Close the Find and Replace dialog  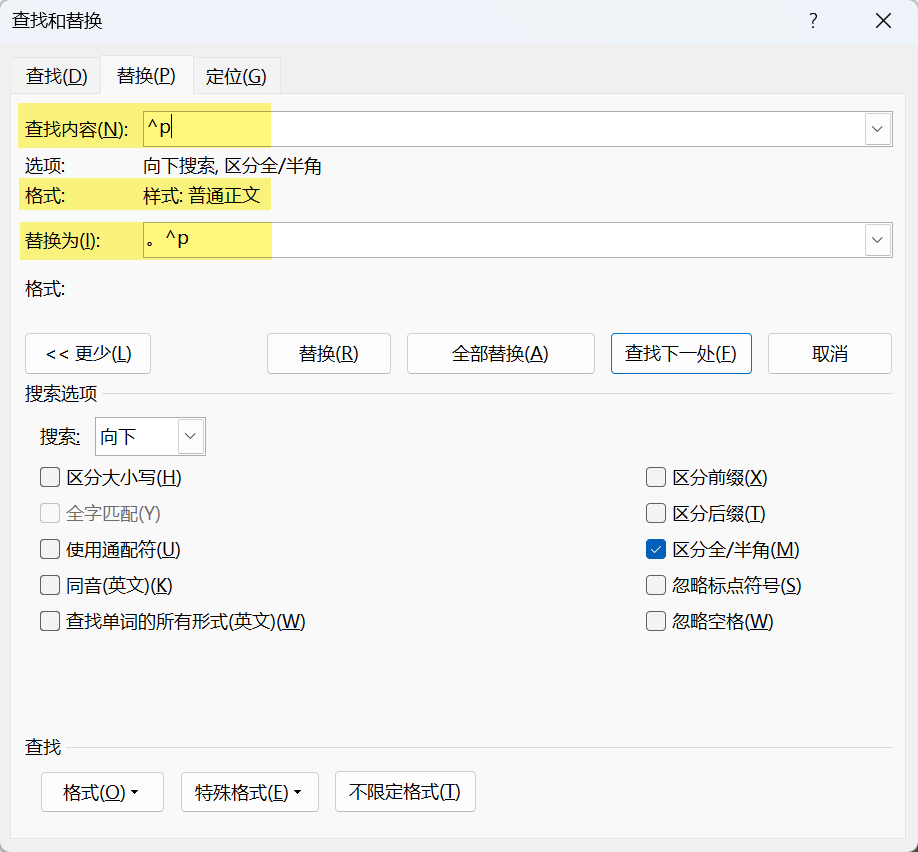pyautogui.click(x=883, y=21)
